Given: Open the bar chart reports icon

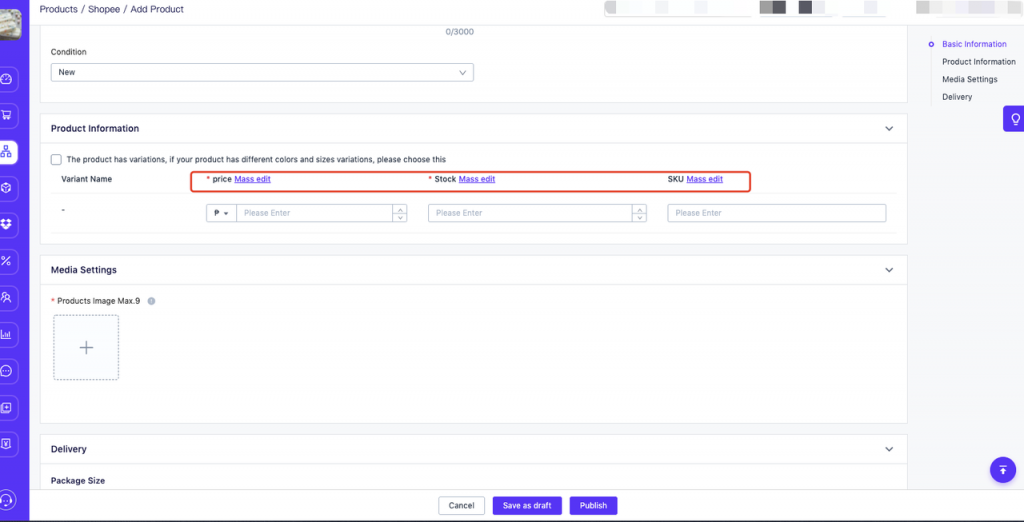Looking at the screenshot, I should tap(7, 334).
